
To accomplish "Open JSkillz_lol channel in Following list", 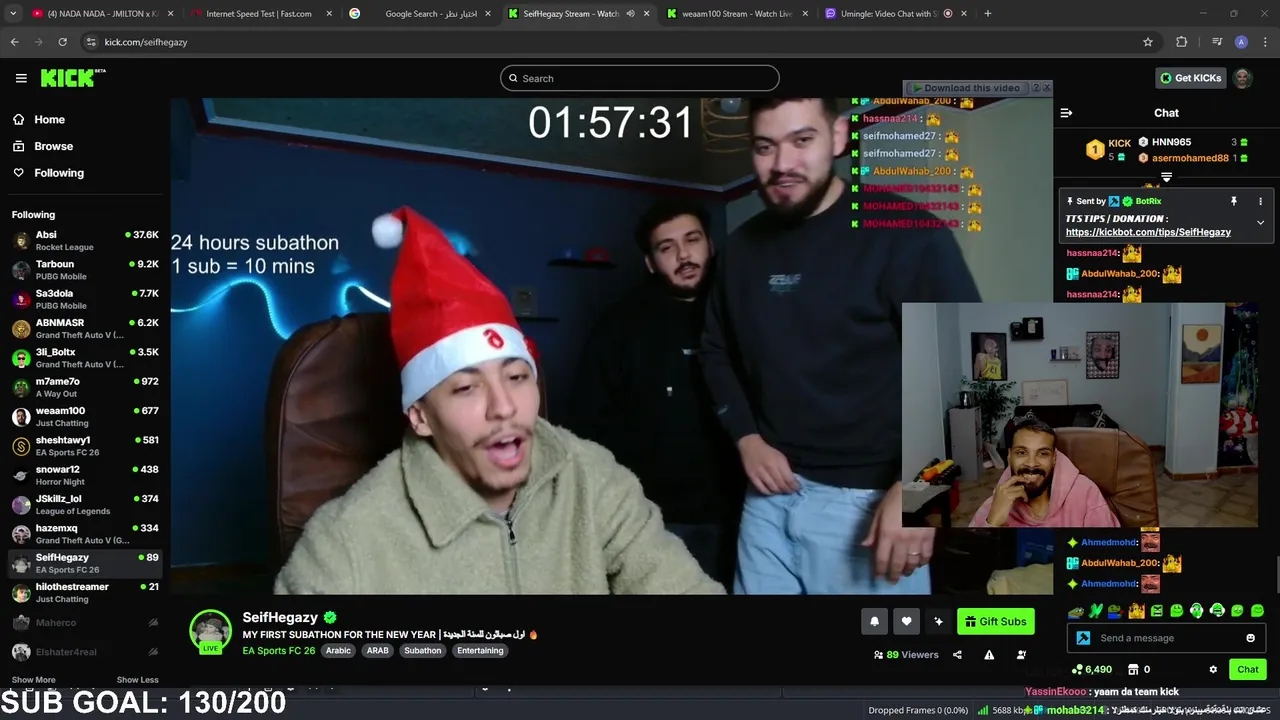I will (x=85, y=505).
